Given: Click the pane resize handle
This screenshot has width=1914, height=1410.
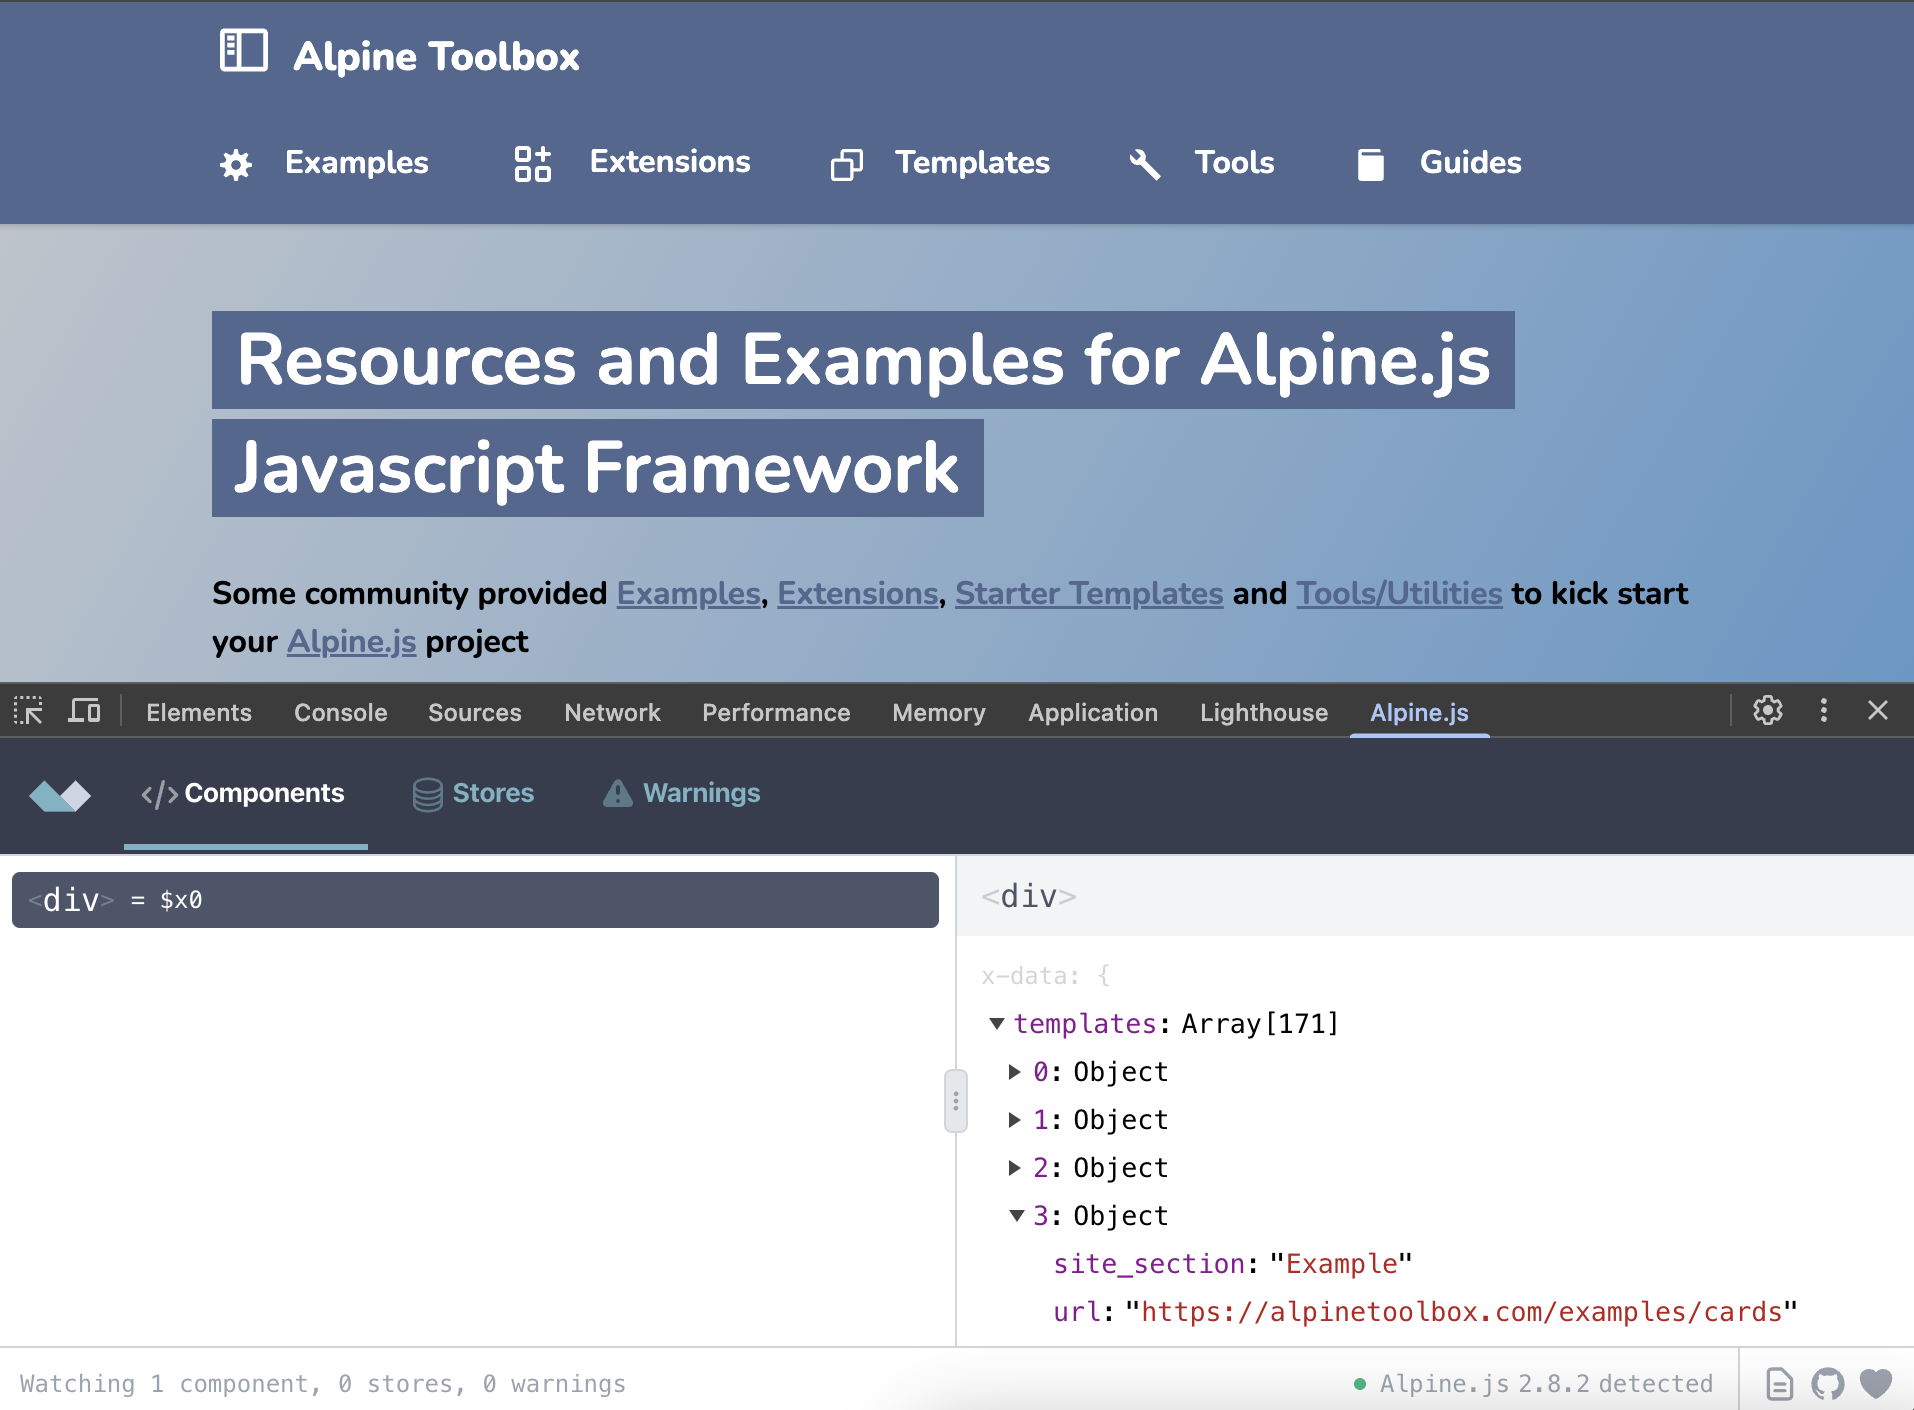Looking at the screenshot, I should (x=956, y=1101).
